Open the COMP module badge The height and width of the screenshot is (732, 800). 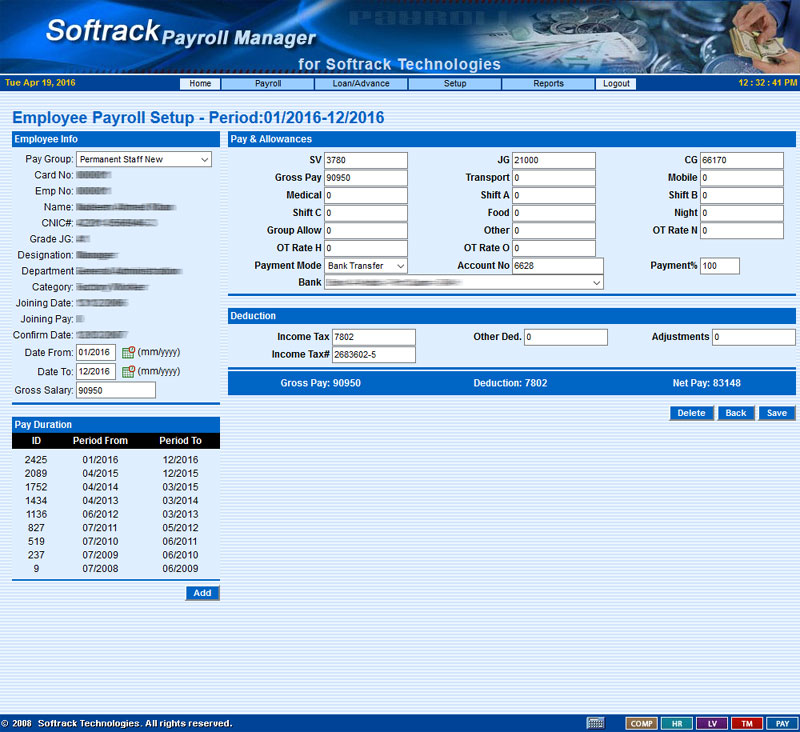641,723
